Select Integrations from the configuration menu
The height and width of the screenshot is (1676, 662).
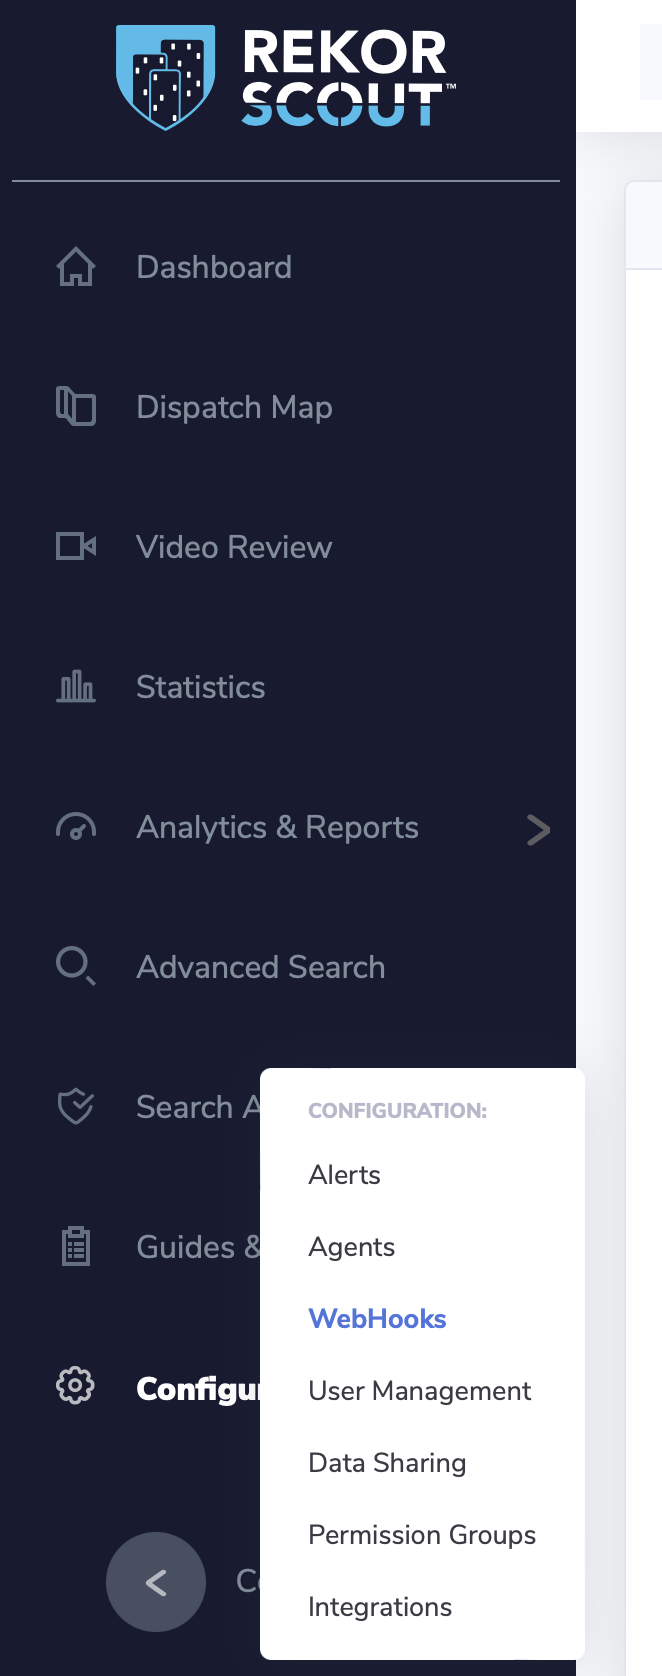[x=380, y=1606]
